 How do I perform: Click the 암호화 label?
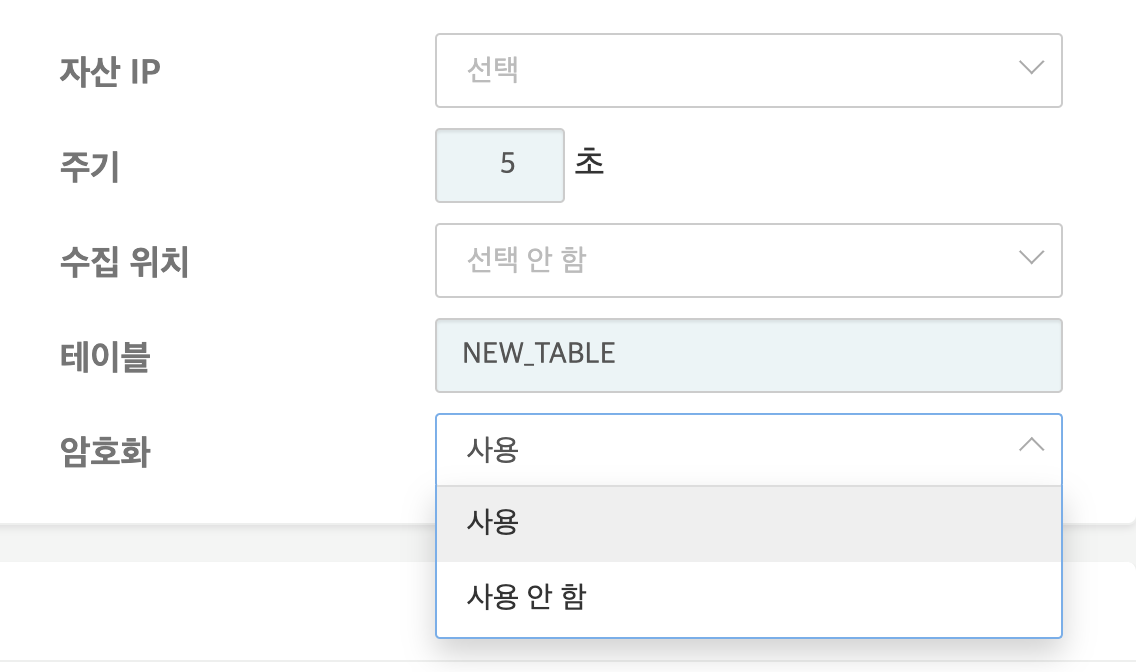(104, 451)
